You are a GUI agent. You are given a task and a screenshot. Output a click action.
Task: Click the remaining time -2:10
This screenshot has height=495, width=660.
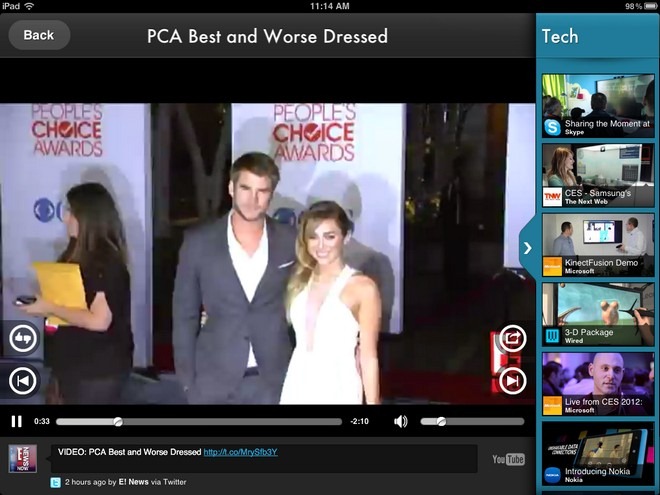(359, 421)
